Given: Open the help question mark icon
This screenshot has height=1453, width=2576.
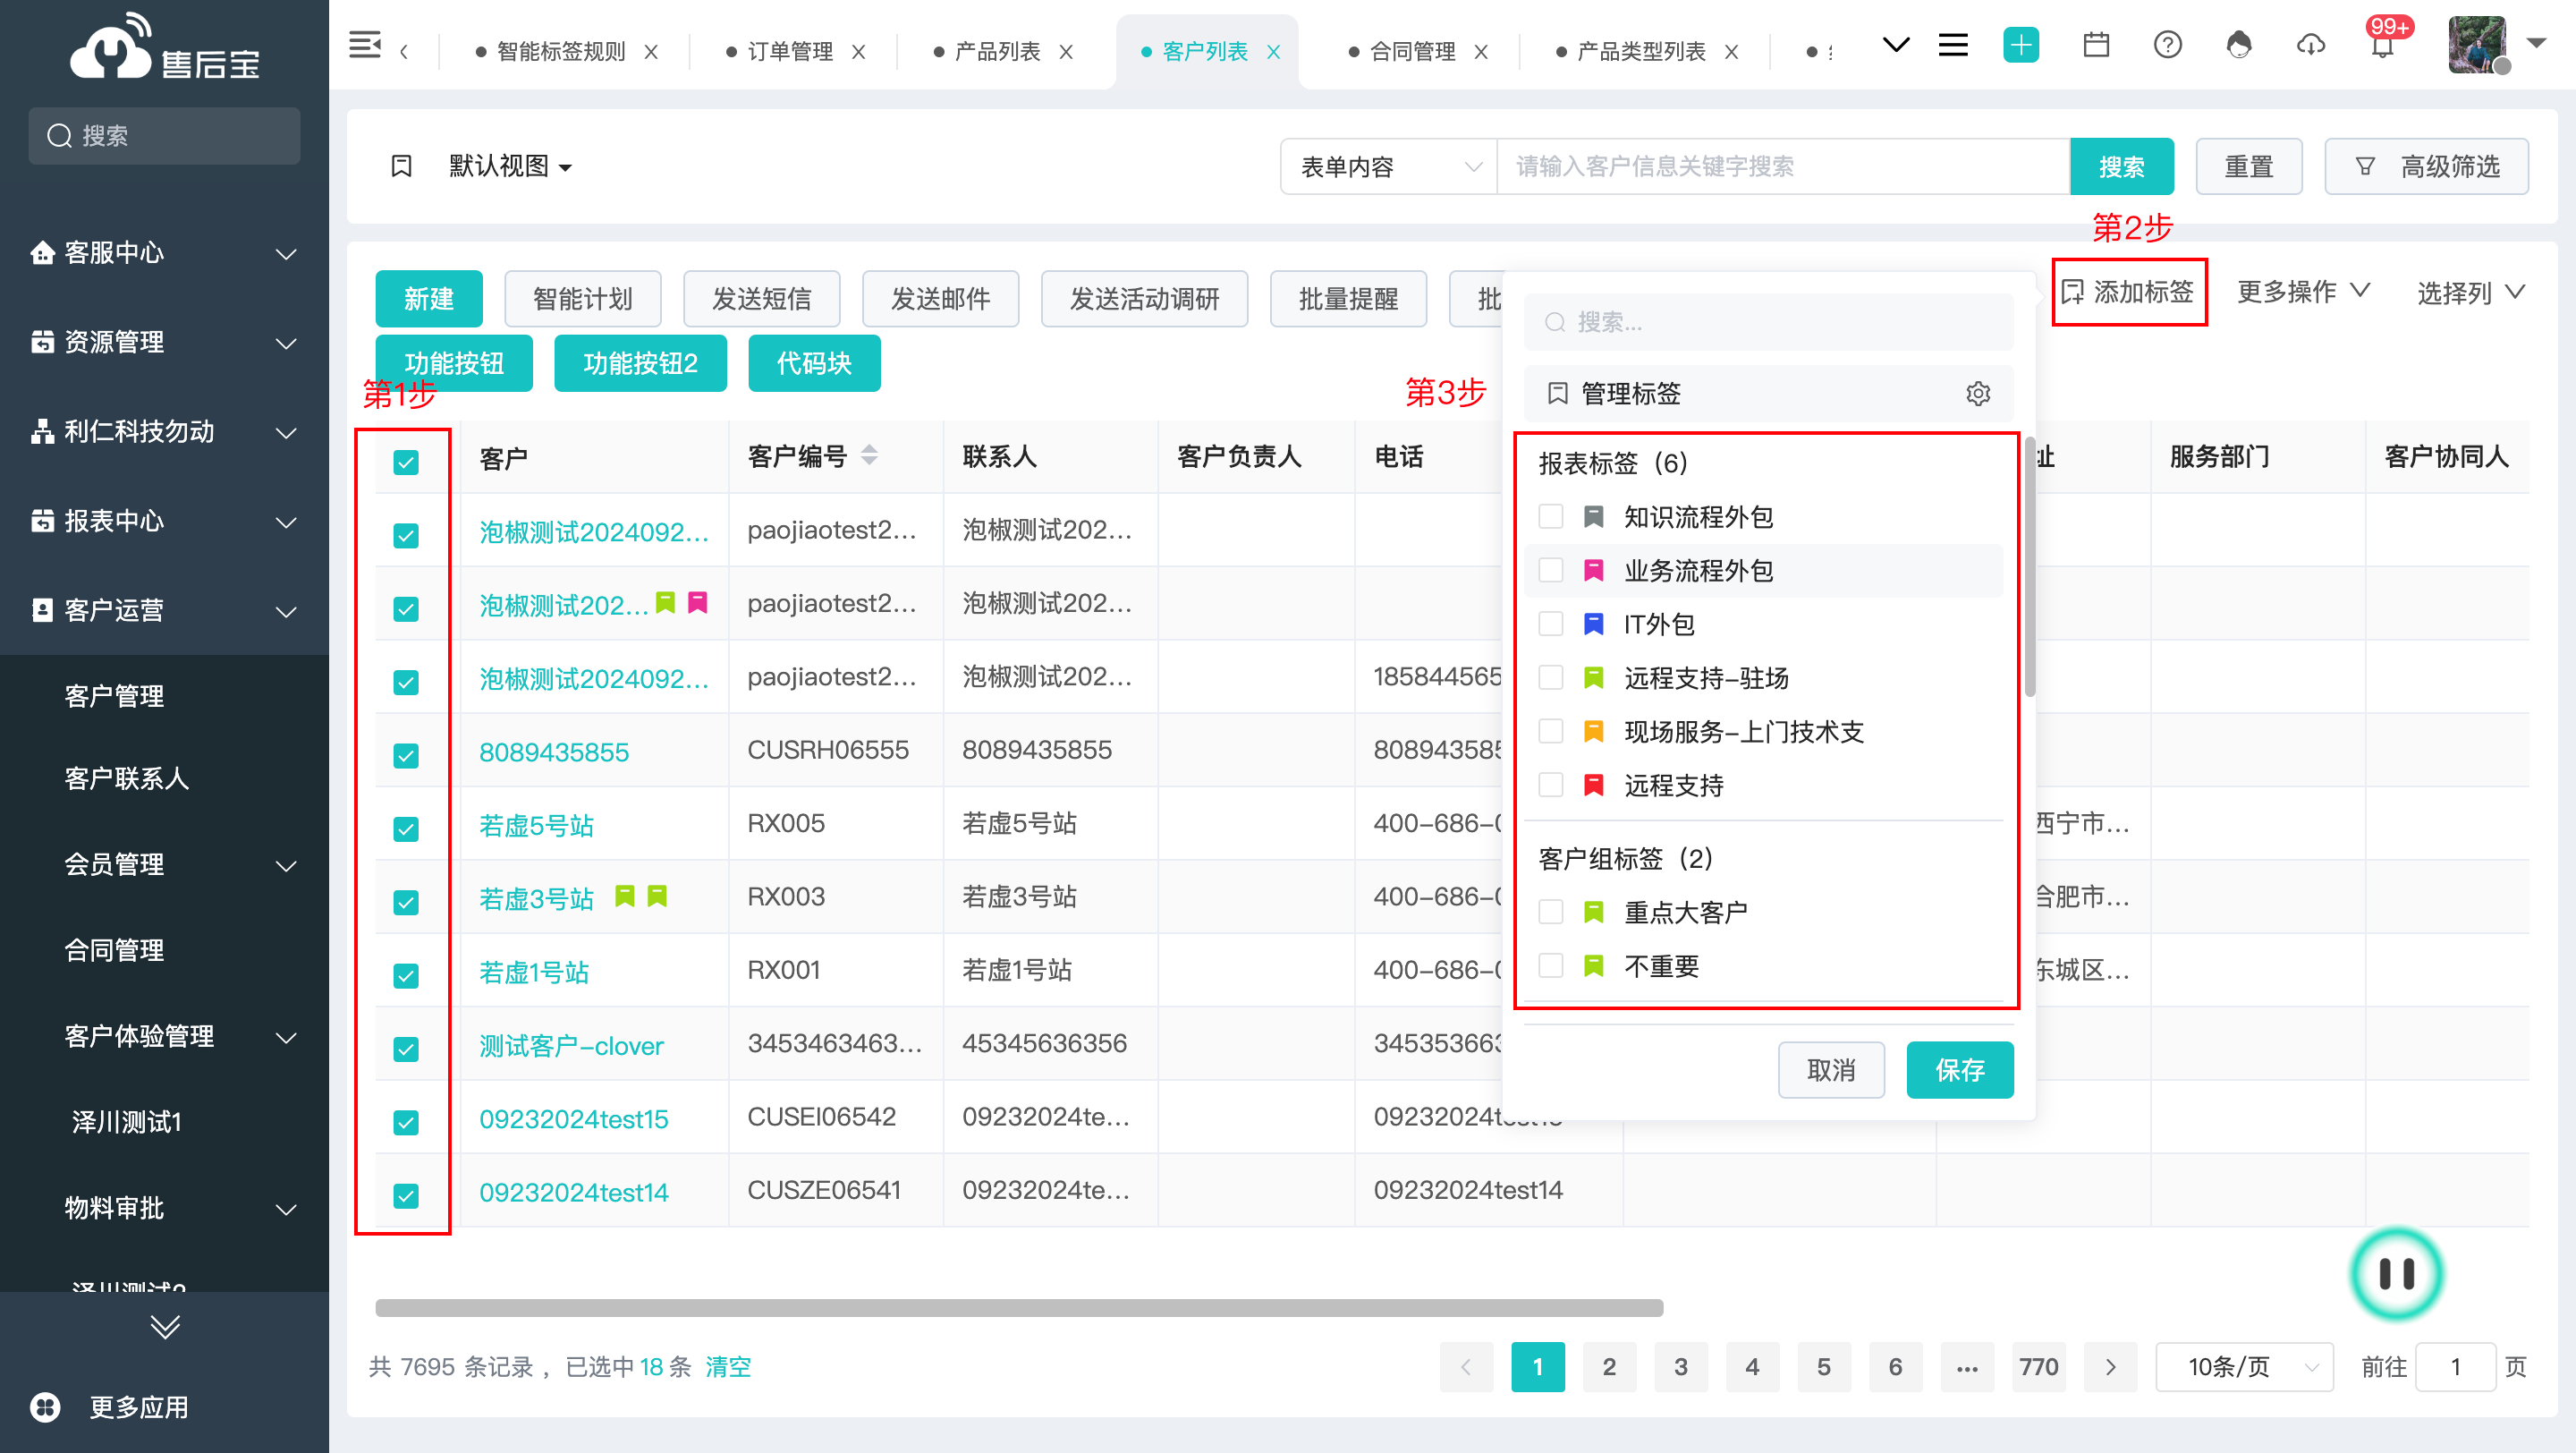Looking at the screenshot, I should point(2168,45).
